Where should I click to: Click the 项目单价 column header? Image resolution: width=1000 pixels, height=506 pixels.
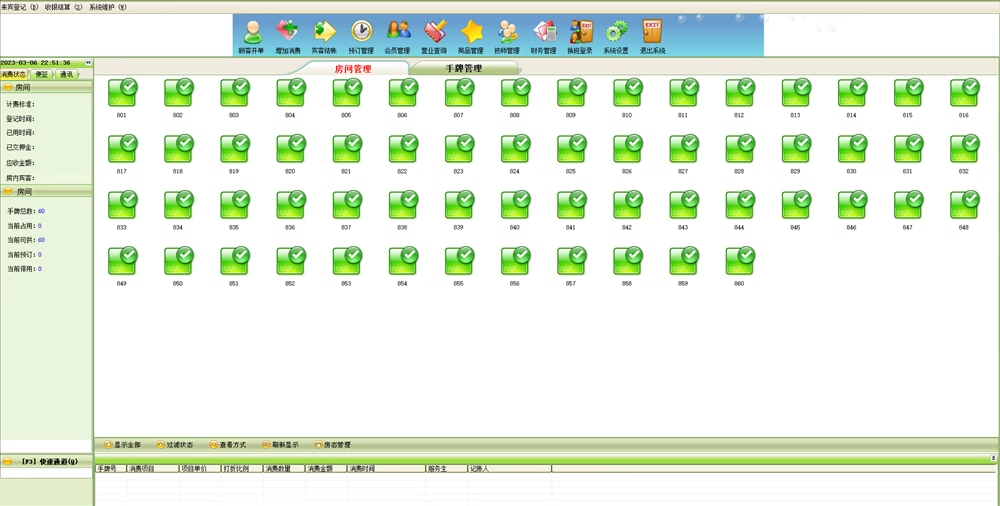click(200, 468)
